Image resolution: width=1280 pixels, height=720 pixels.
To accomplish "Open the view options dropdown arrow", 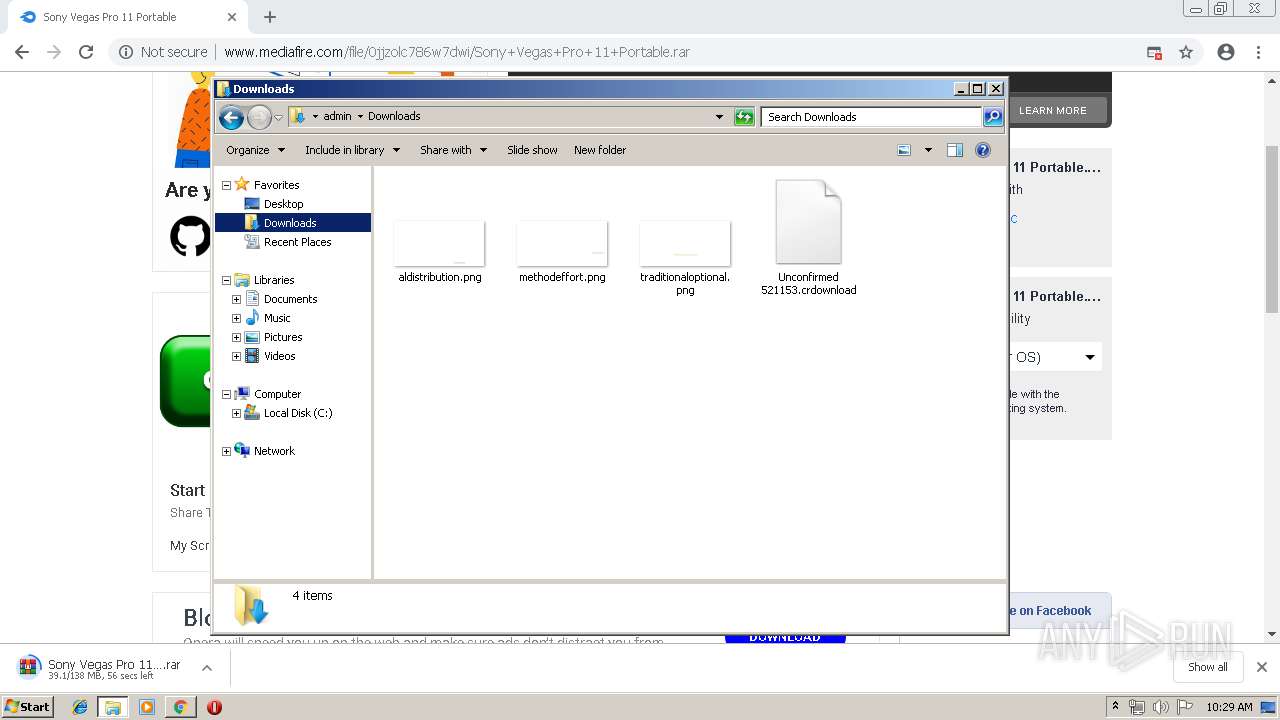I will [x=928, y=150].
